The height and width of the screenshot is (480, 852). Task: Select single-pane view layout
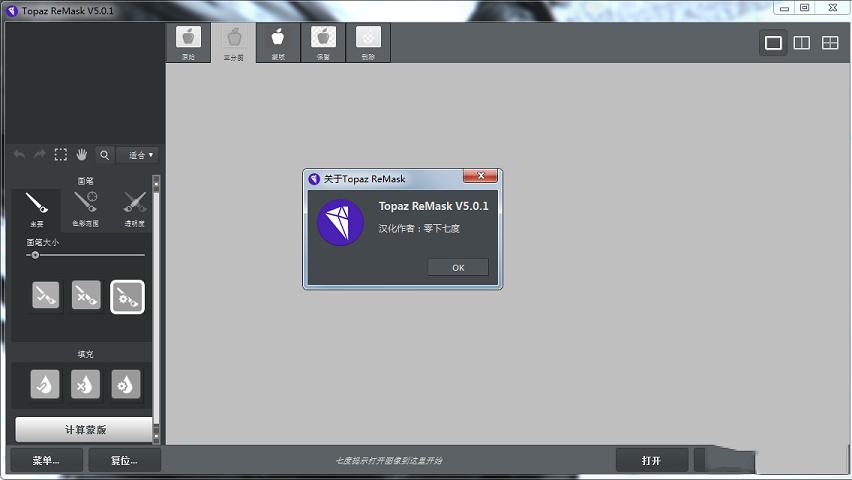tap(773, 42)
